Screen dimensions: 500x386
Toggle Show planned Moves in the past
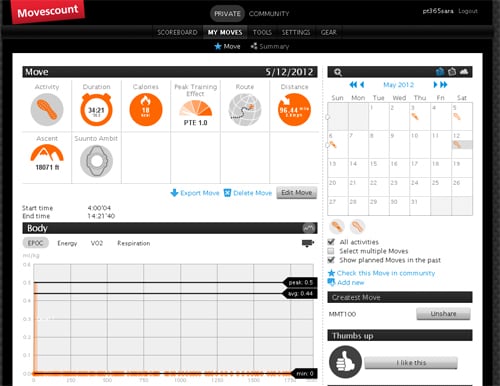[x=331, y=260]
